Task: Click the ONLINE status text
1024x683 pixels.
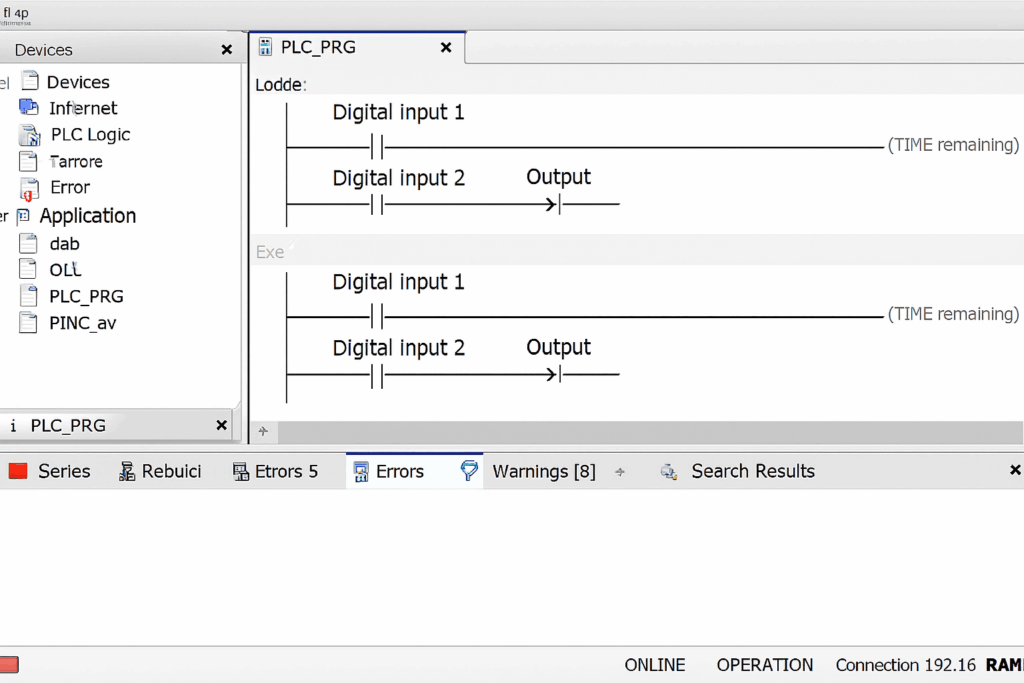Action: click(x=654, y=665)
